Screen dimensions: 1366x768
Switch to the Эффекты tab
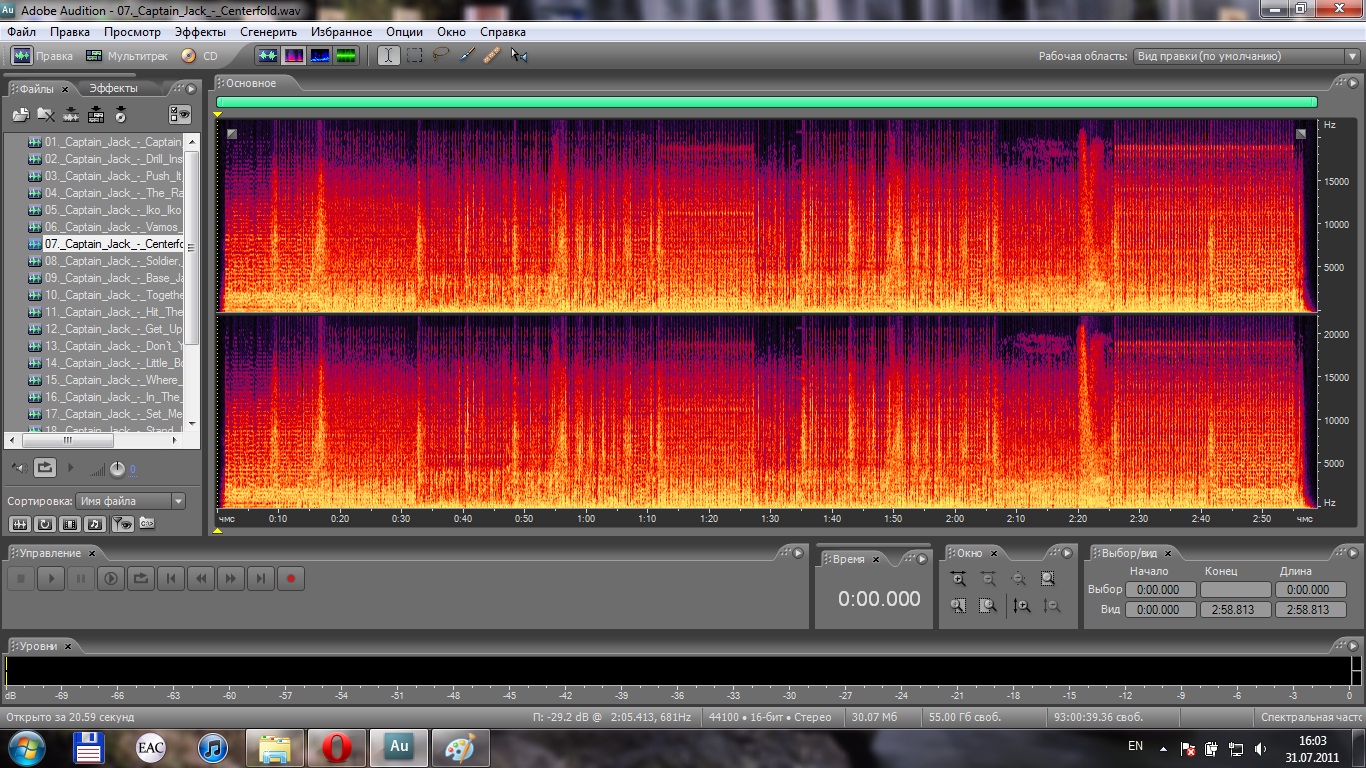[114, 89]
